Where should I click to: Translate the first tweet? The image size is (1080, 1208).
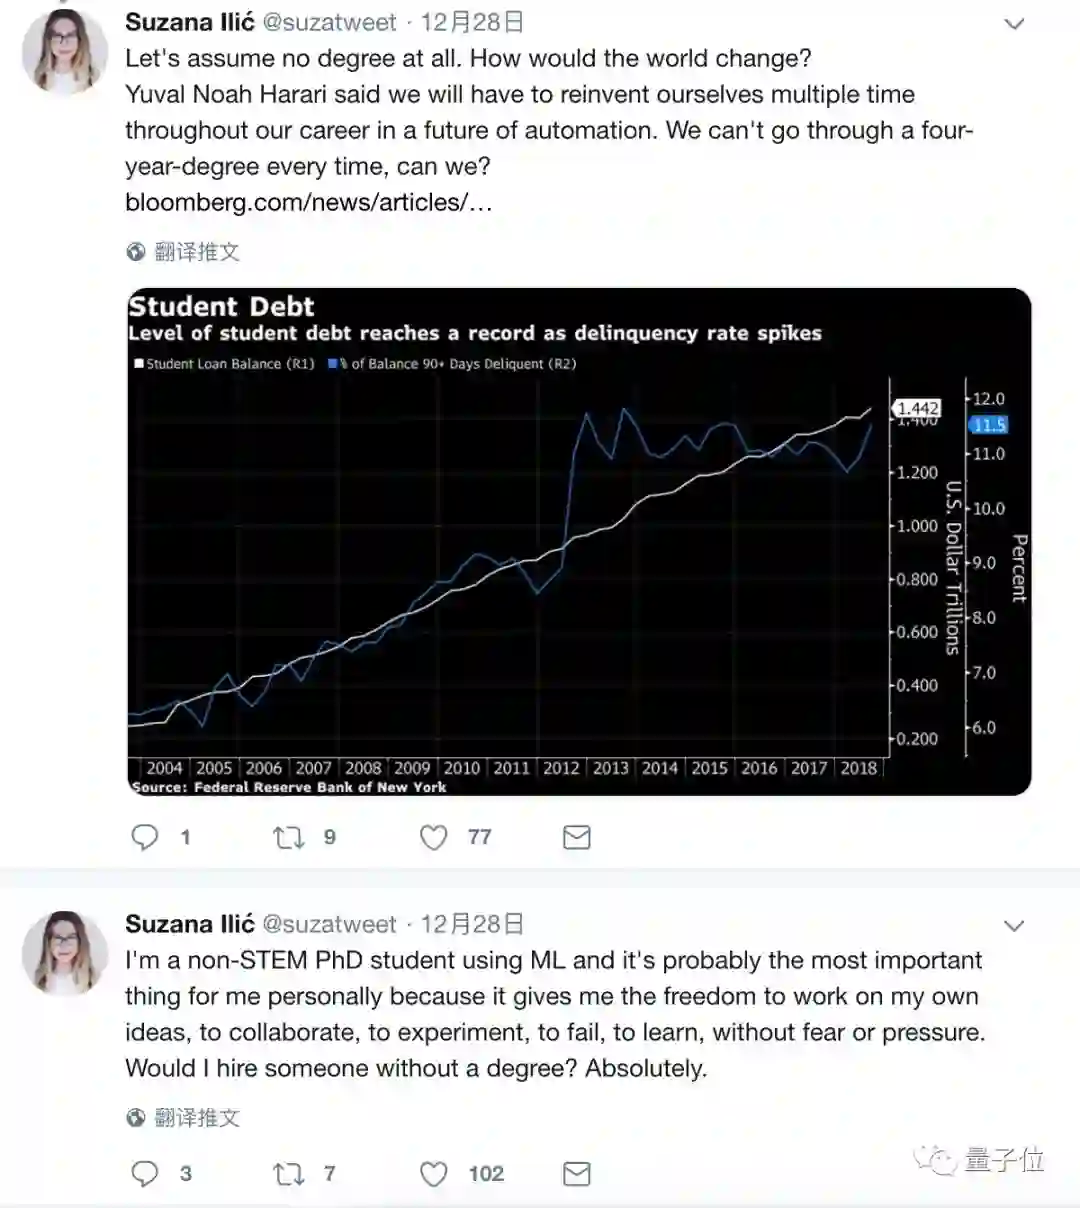[197, 252]
